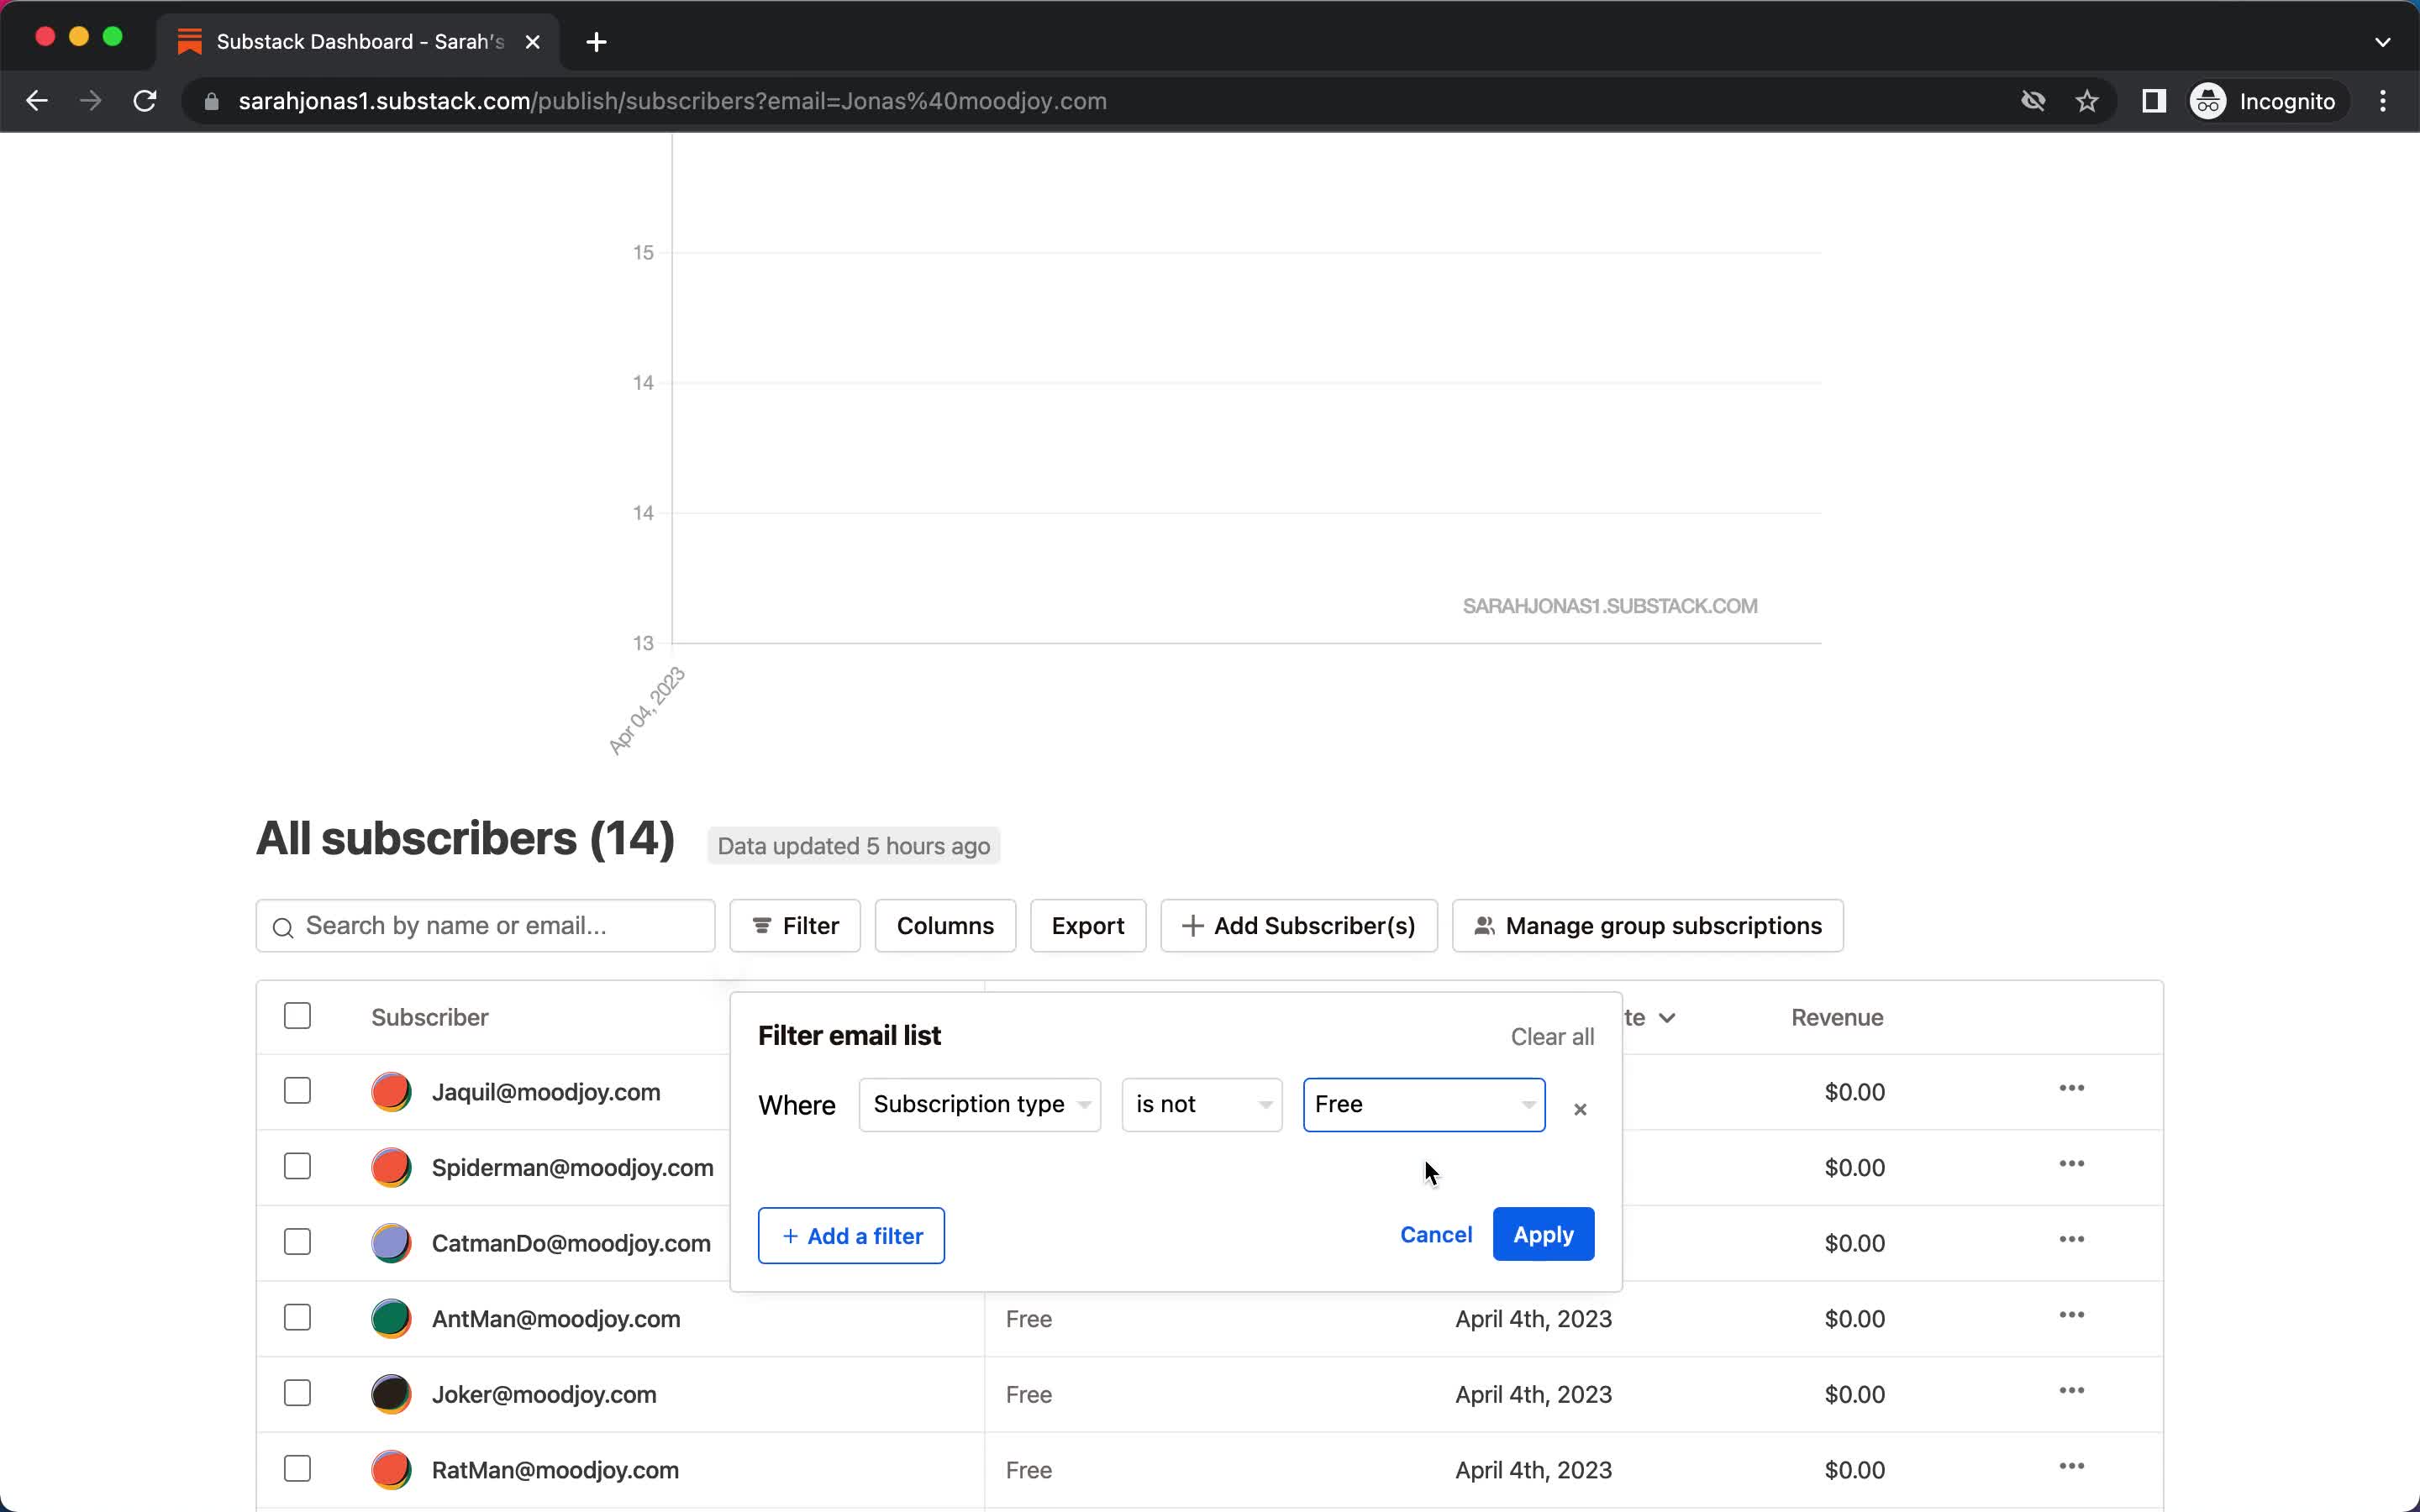Click the Add Subscriber(s) icon
2420x1512 pixels.
point(1192,925)
